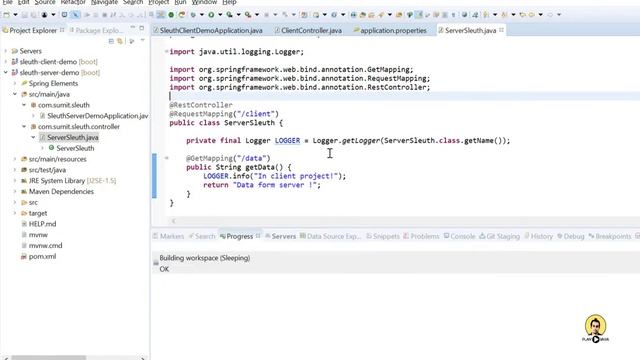This screenshot has height=360, width=640.
Task: Select the mvnw.cmd file
Action: (45, 246)
